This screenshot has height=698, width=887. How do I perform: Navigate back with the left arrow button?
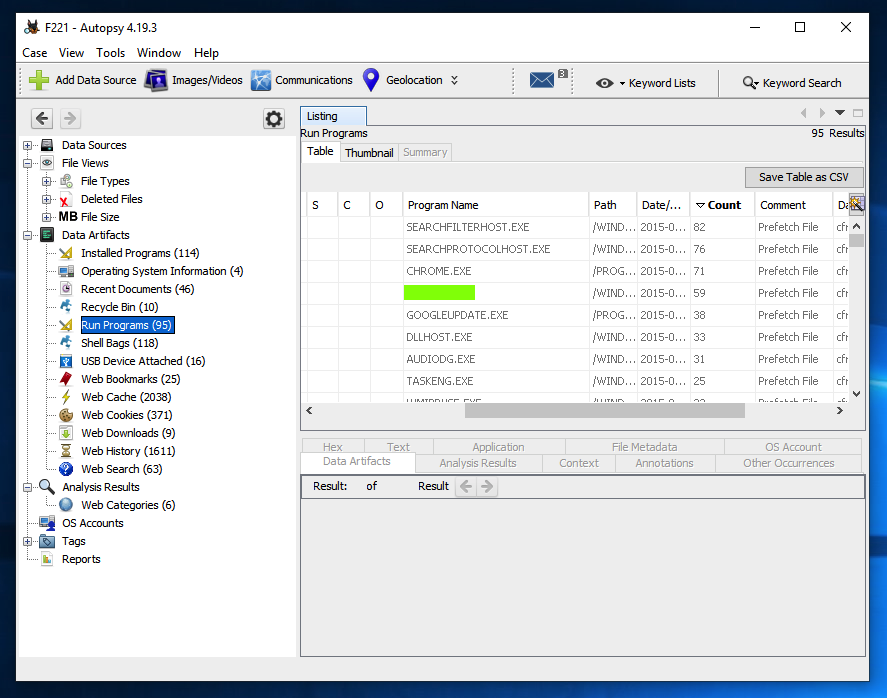point(42,119)
